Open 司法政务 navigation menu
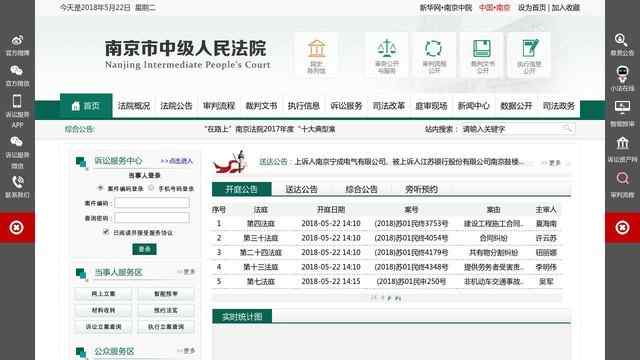640x360 pixels. (558, 106)
